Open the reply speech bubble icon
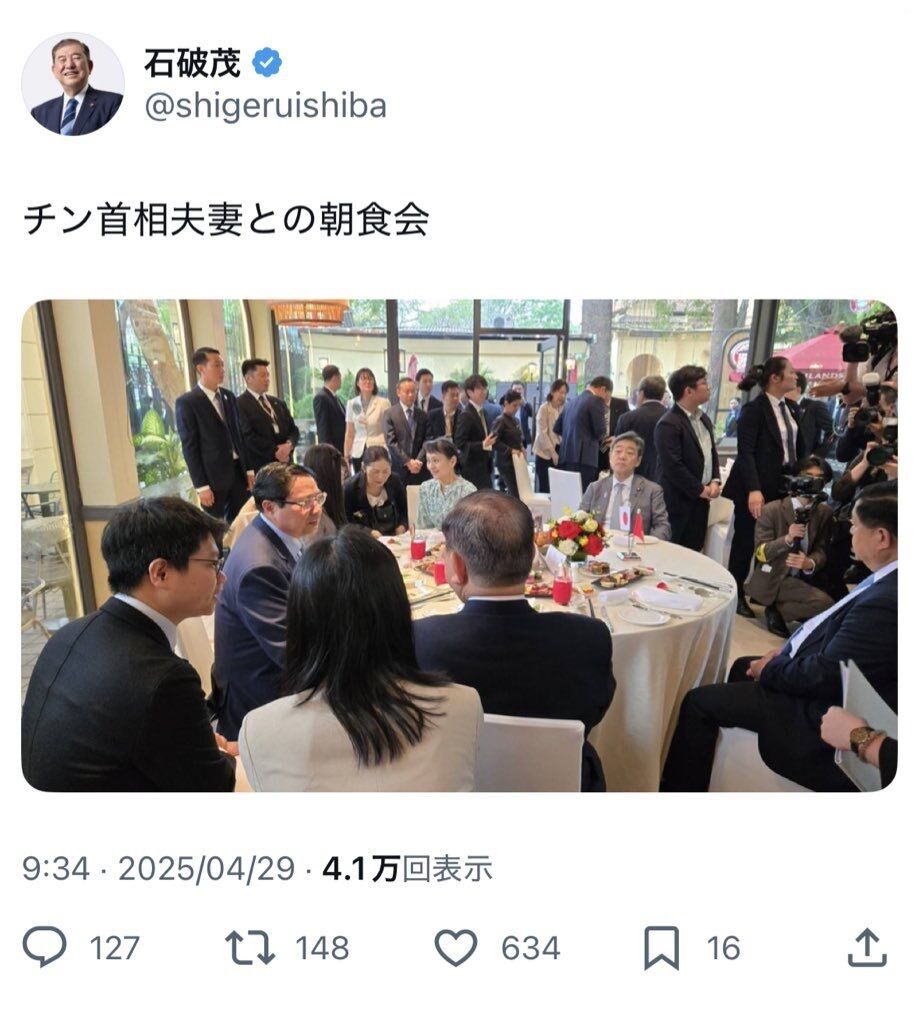Image resolution: width=918 pixels, height=1024 pixels. (44, 946)
